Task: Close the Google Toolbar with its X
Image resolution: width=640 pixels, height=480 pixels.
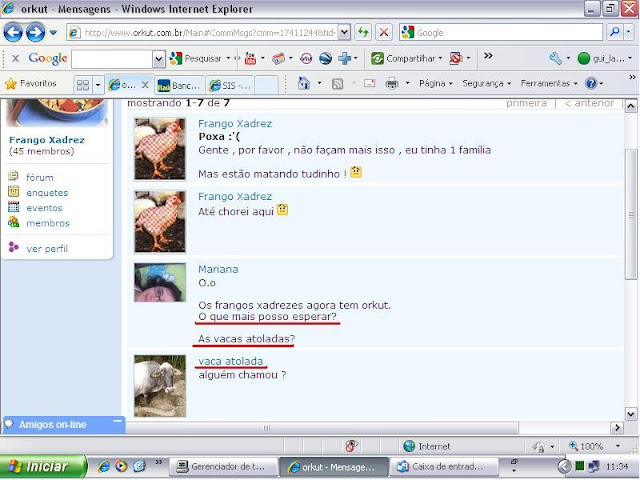Action: [x=15, y=58]
